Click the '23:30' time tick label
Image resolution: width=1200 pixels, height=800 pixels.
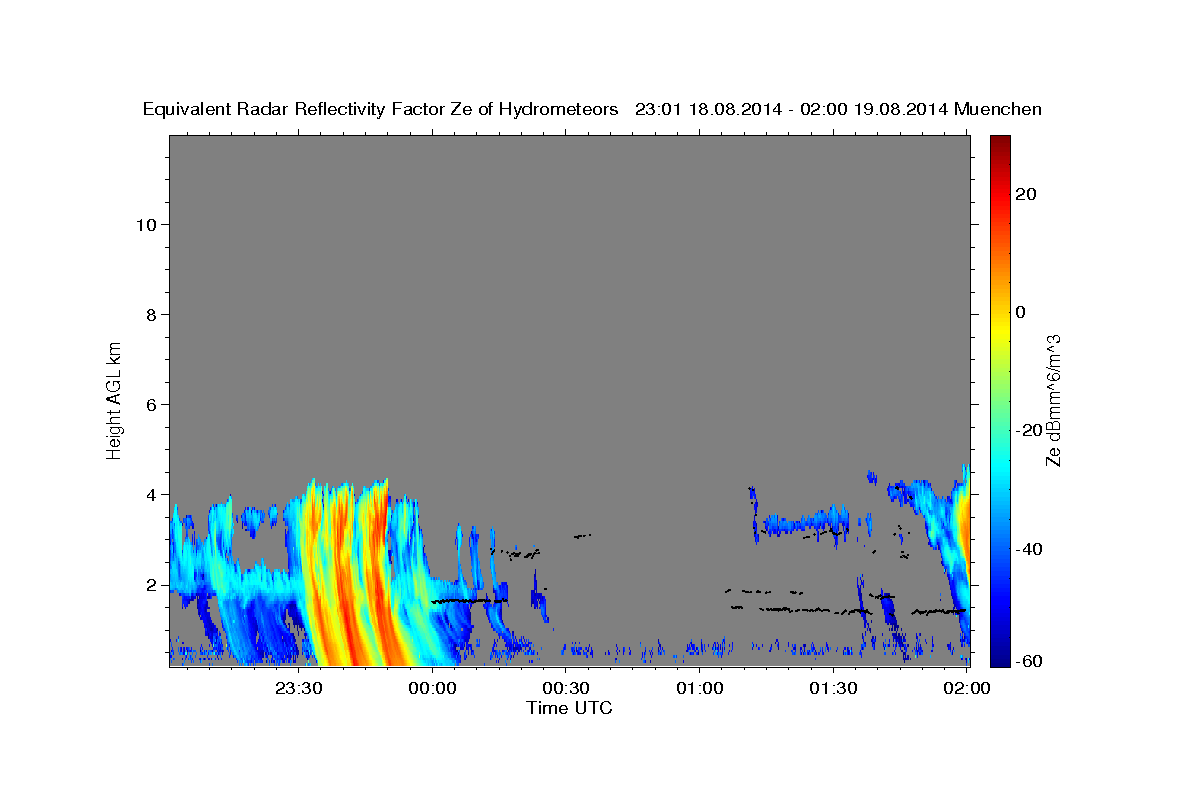point(299,689)
